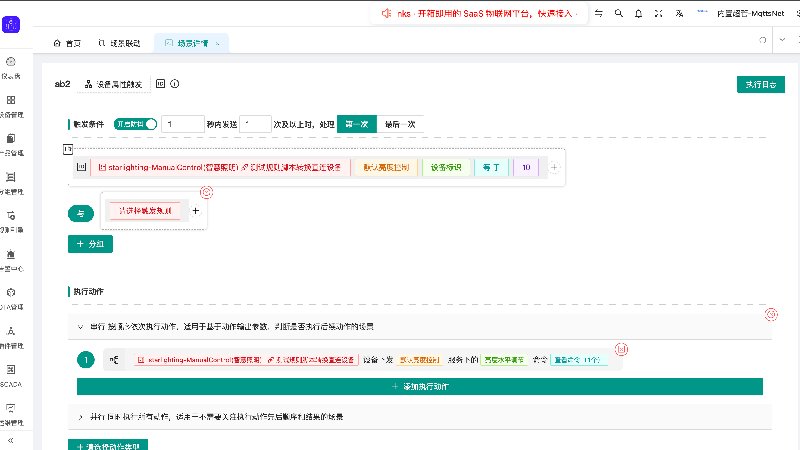Click the cyan command tag in action row 1

point(578,360)
